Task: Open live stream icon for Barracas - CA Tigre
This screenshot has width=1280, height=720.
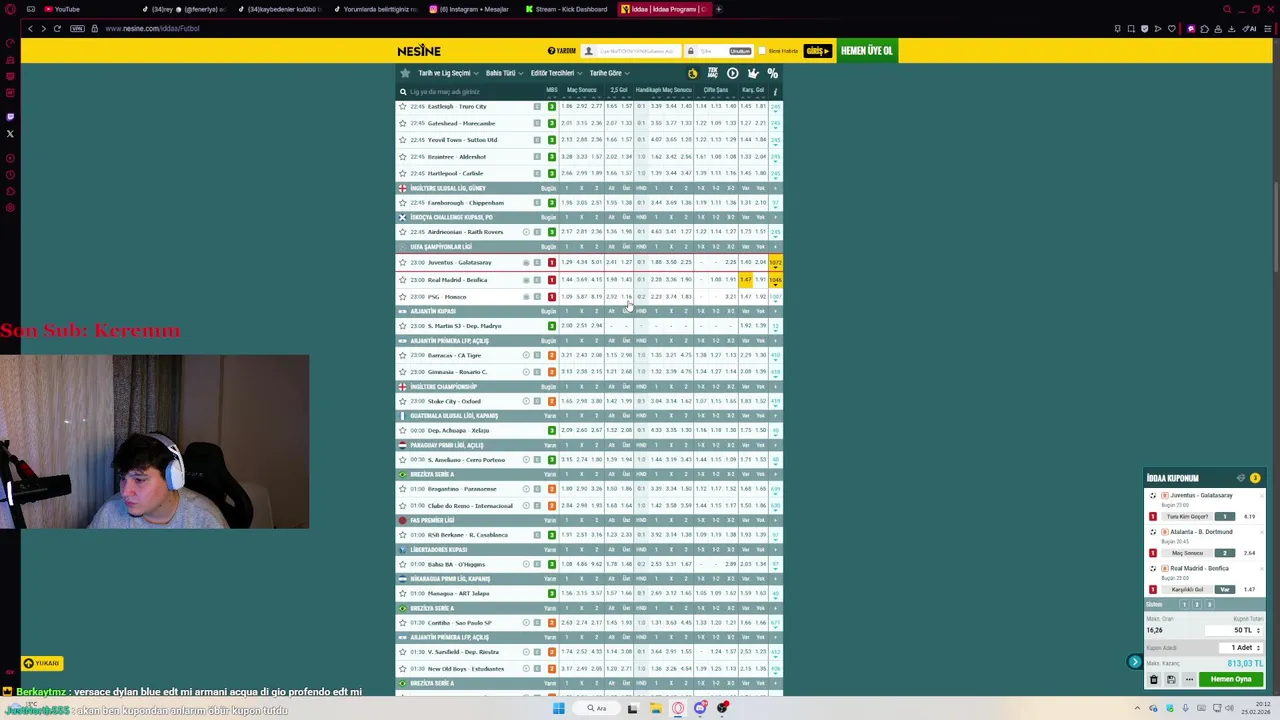Action: [526, 355]
